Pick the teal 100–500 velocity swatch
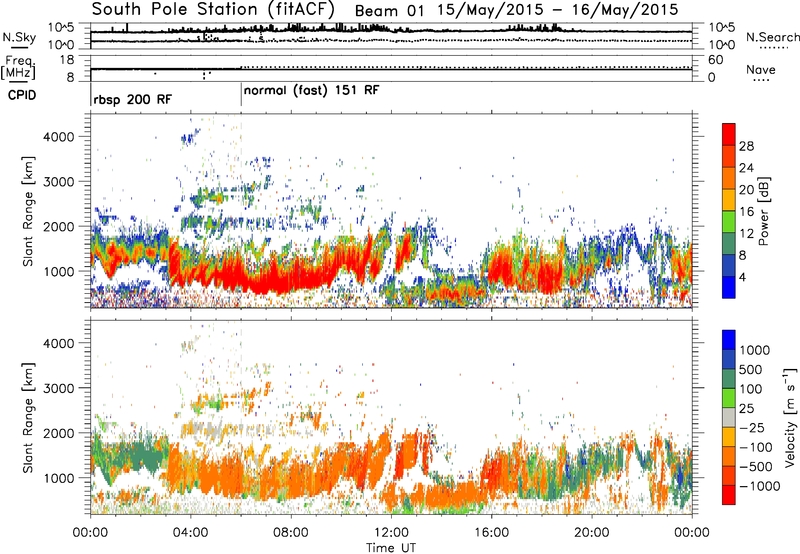The width and height of the screenshot is (800, 554). click(729, 379)
